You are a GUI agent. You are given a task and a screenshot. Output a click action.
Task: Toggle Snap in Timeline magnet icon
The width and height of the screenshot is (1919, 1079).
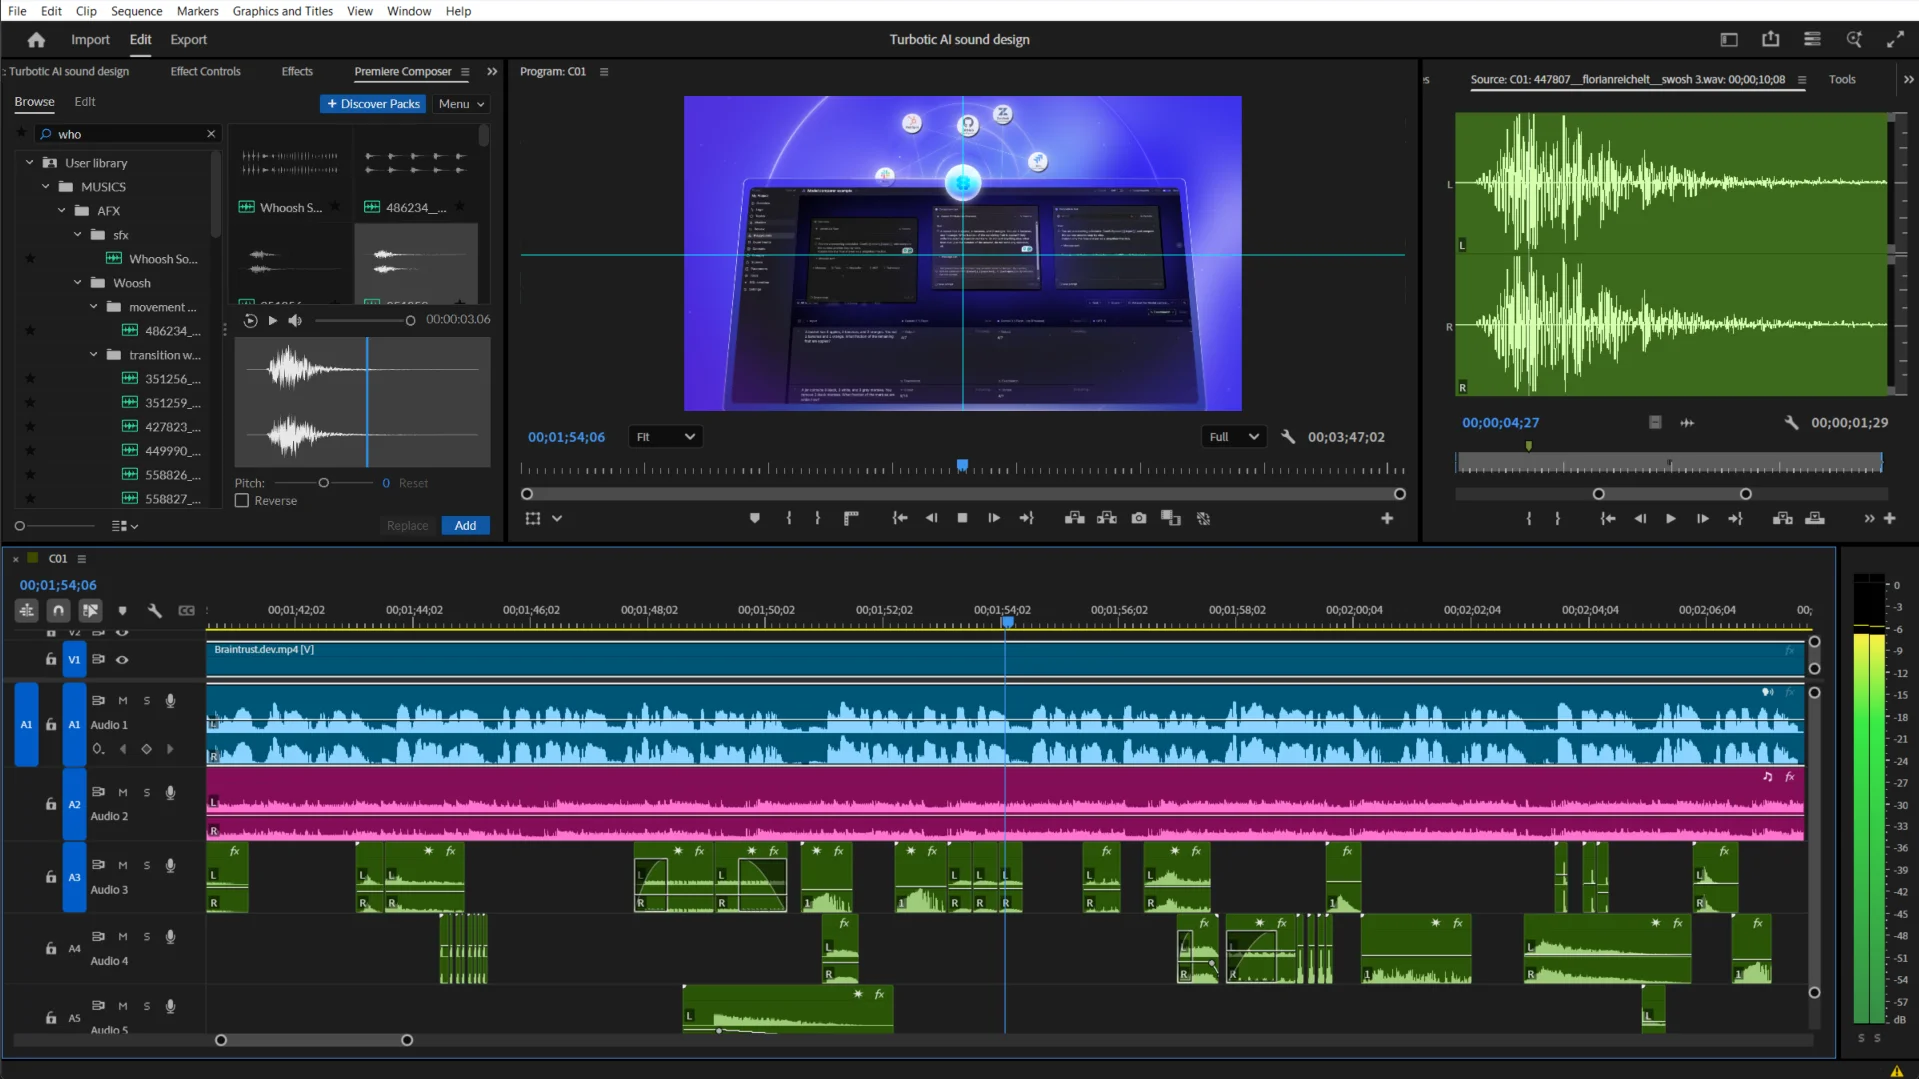59,610
